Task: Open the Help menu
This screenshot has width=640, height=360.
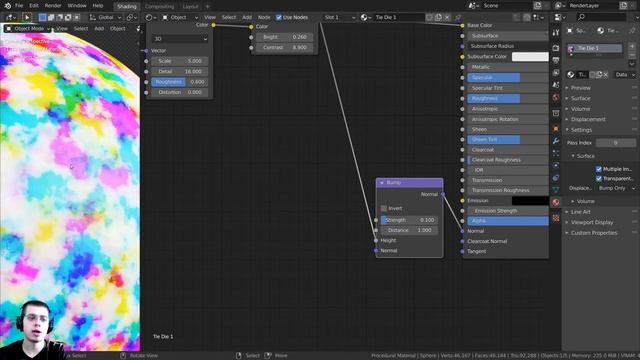Action: 98,6
